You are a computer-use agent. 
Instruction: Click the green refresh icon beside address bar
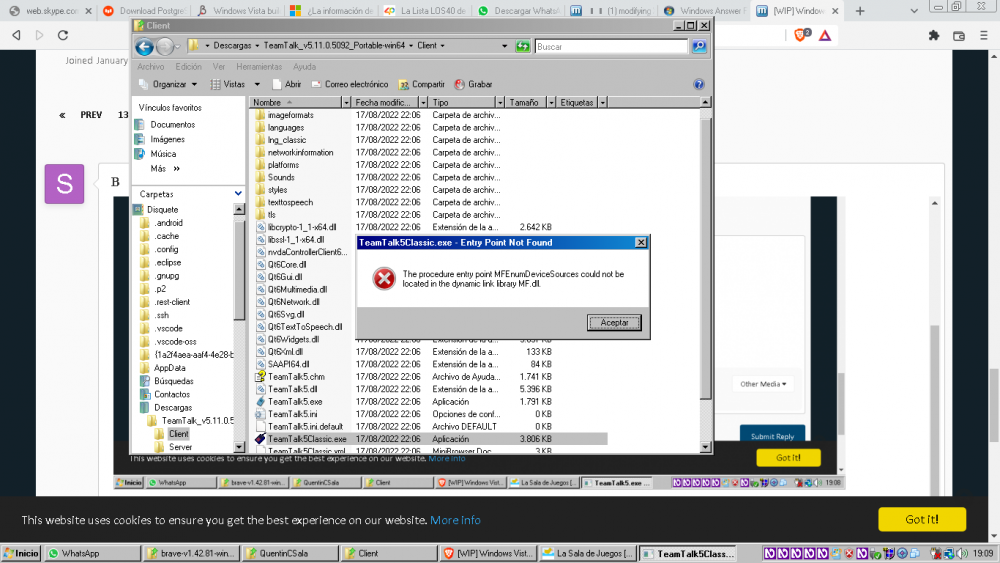coord(522,46)
